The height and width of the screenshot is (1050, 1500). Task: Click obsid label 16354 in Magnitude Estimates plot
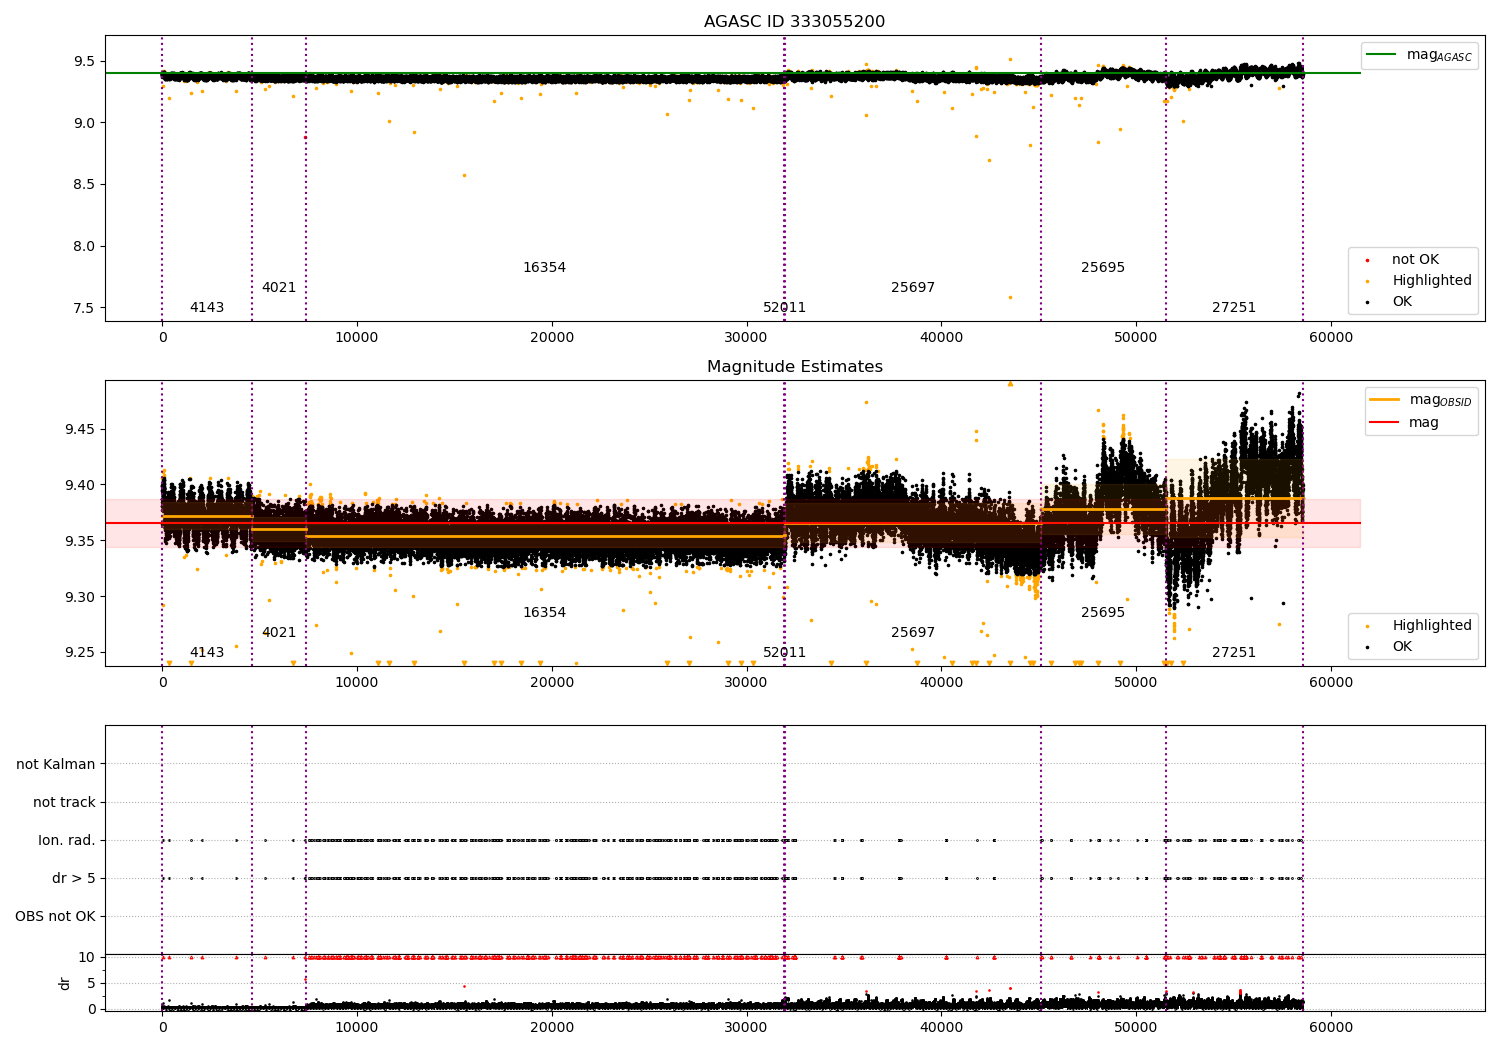[x=544, y=612]
